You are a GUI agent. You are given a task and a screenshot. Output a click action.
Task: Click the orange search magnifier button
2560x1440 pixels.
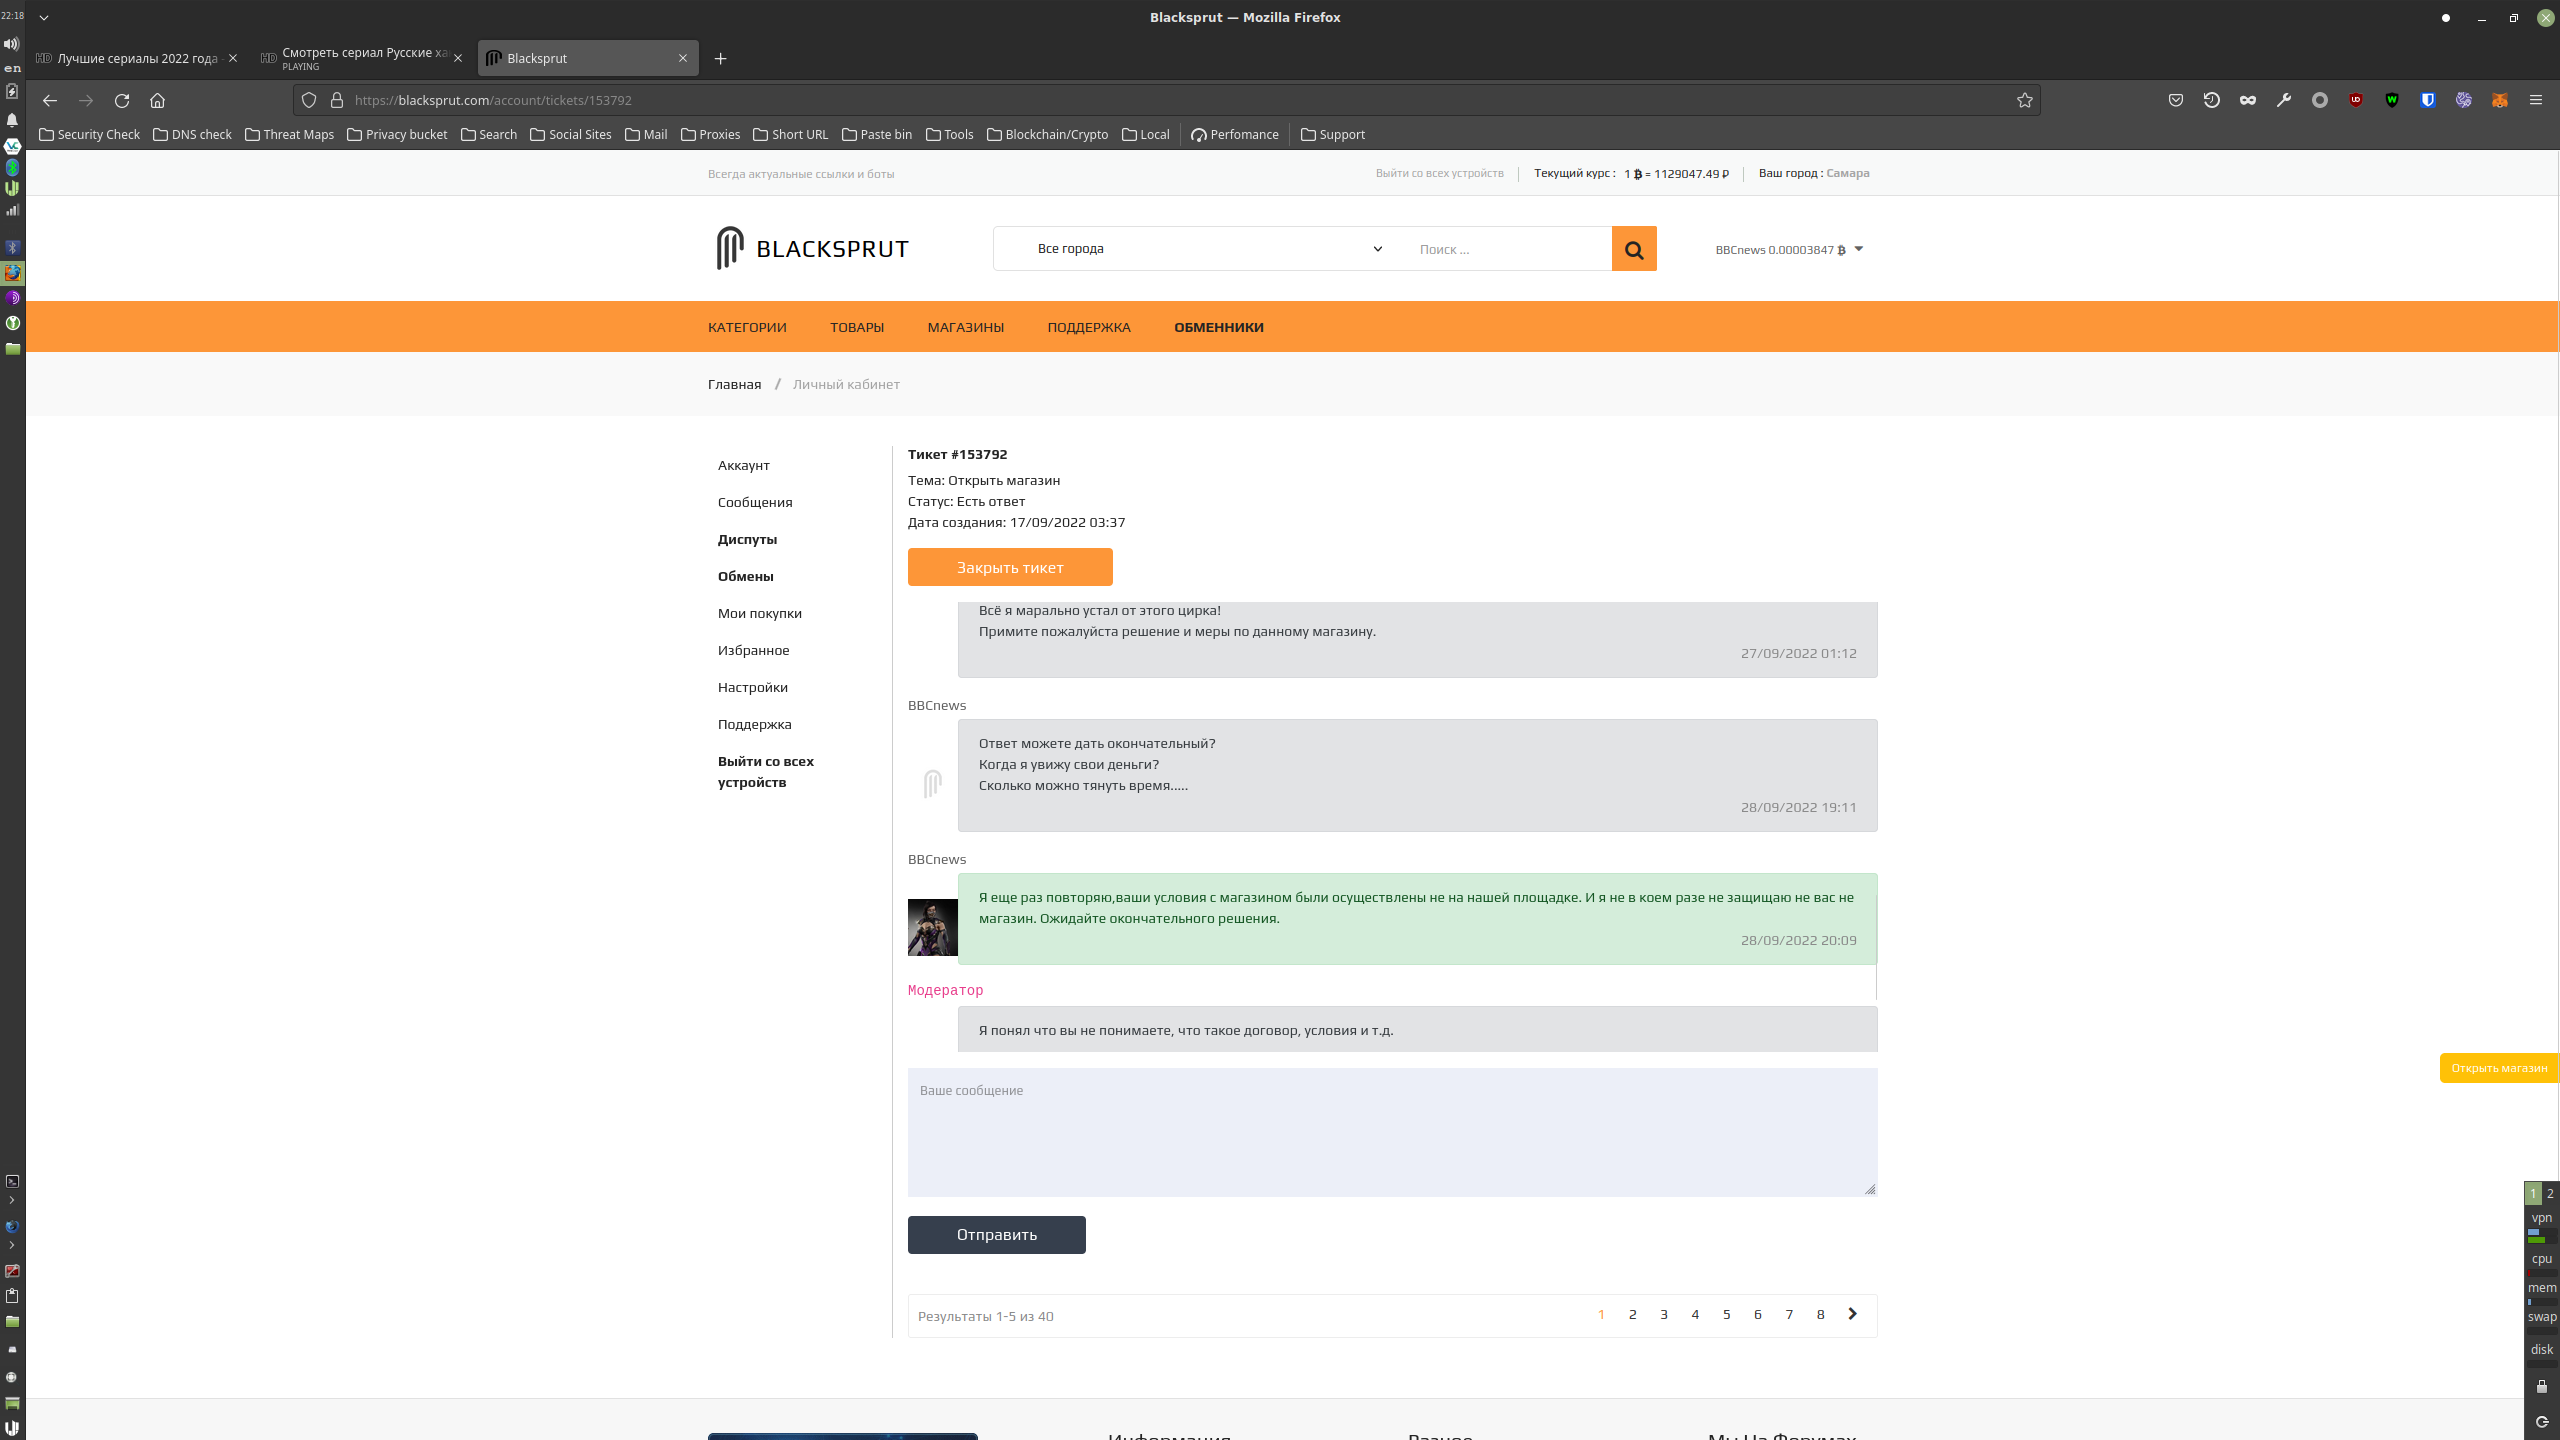tap(1634, 249)
